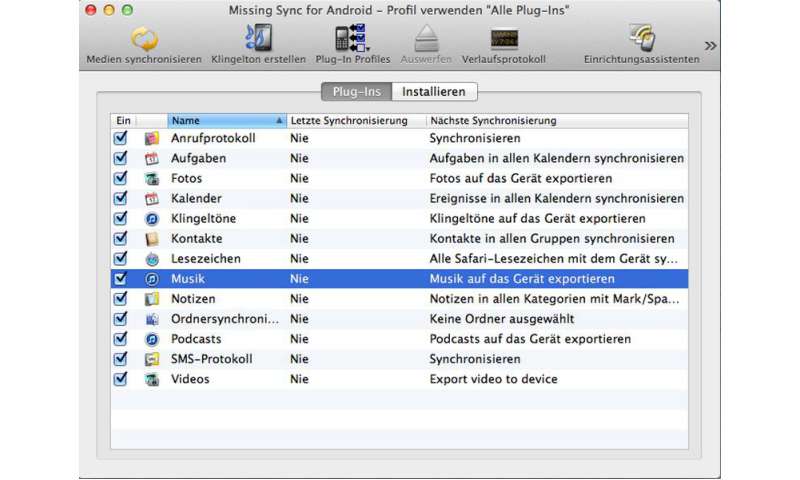Uncheck the Anrufprotokoll plug-in checkbox

click(120, 138)
